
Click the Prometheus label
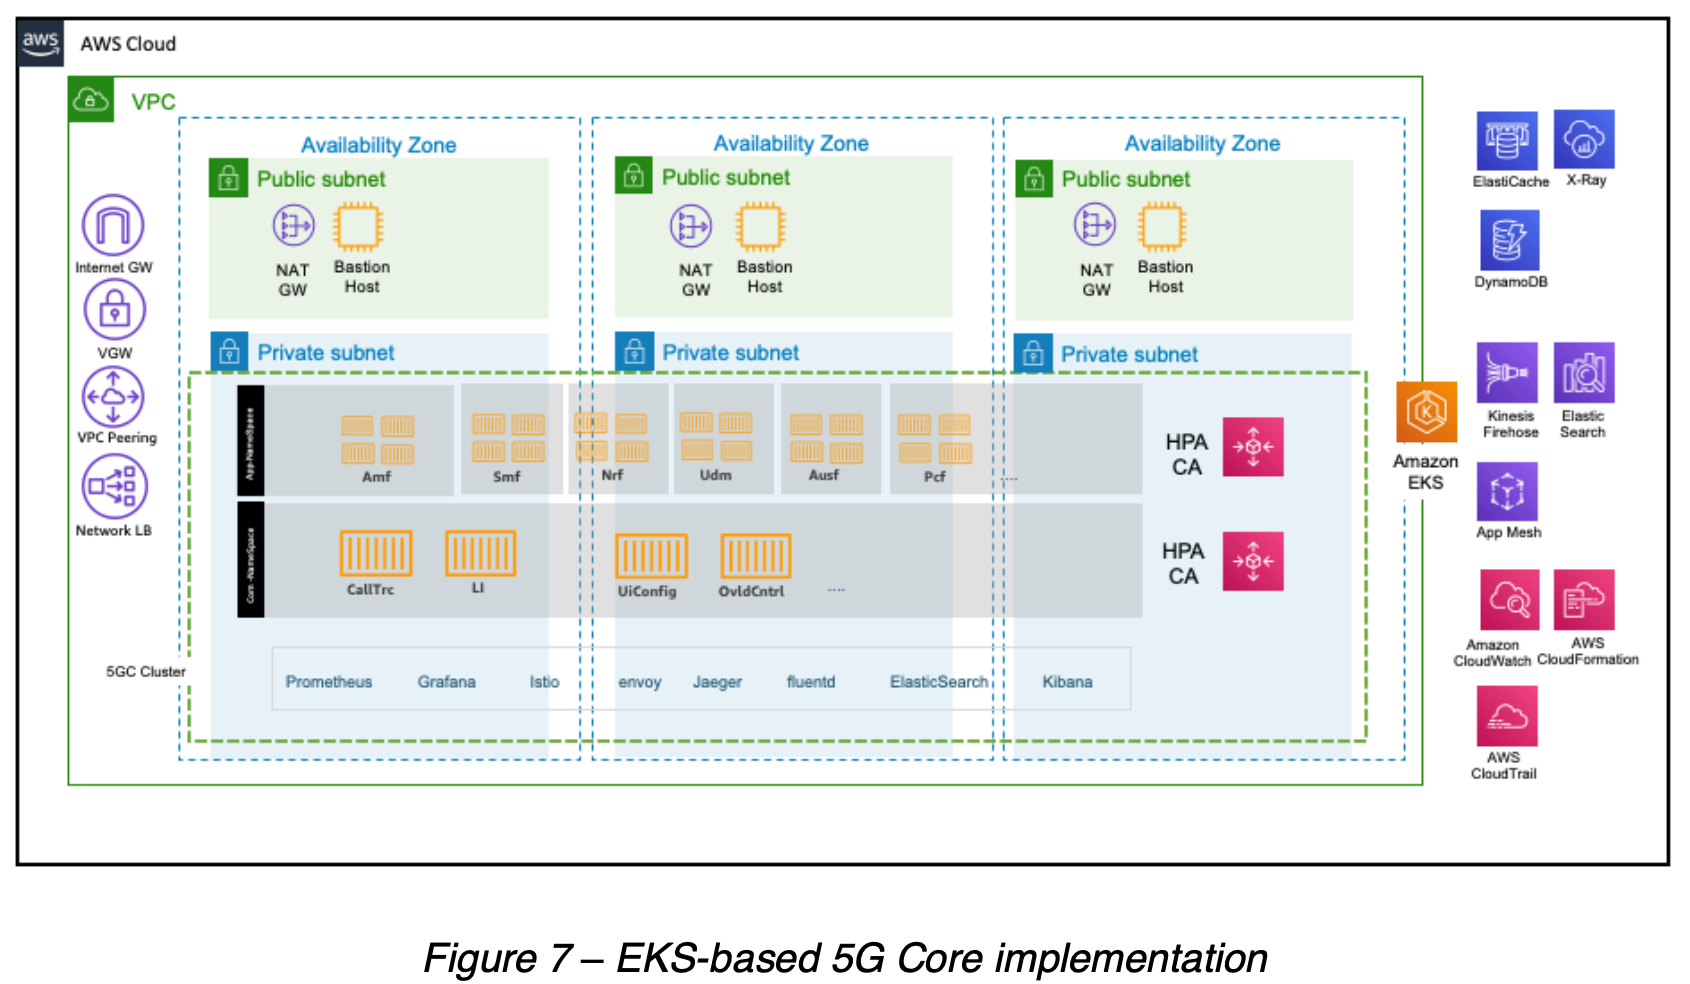329,681
